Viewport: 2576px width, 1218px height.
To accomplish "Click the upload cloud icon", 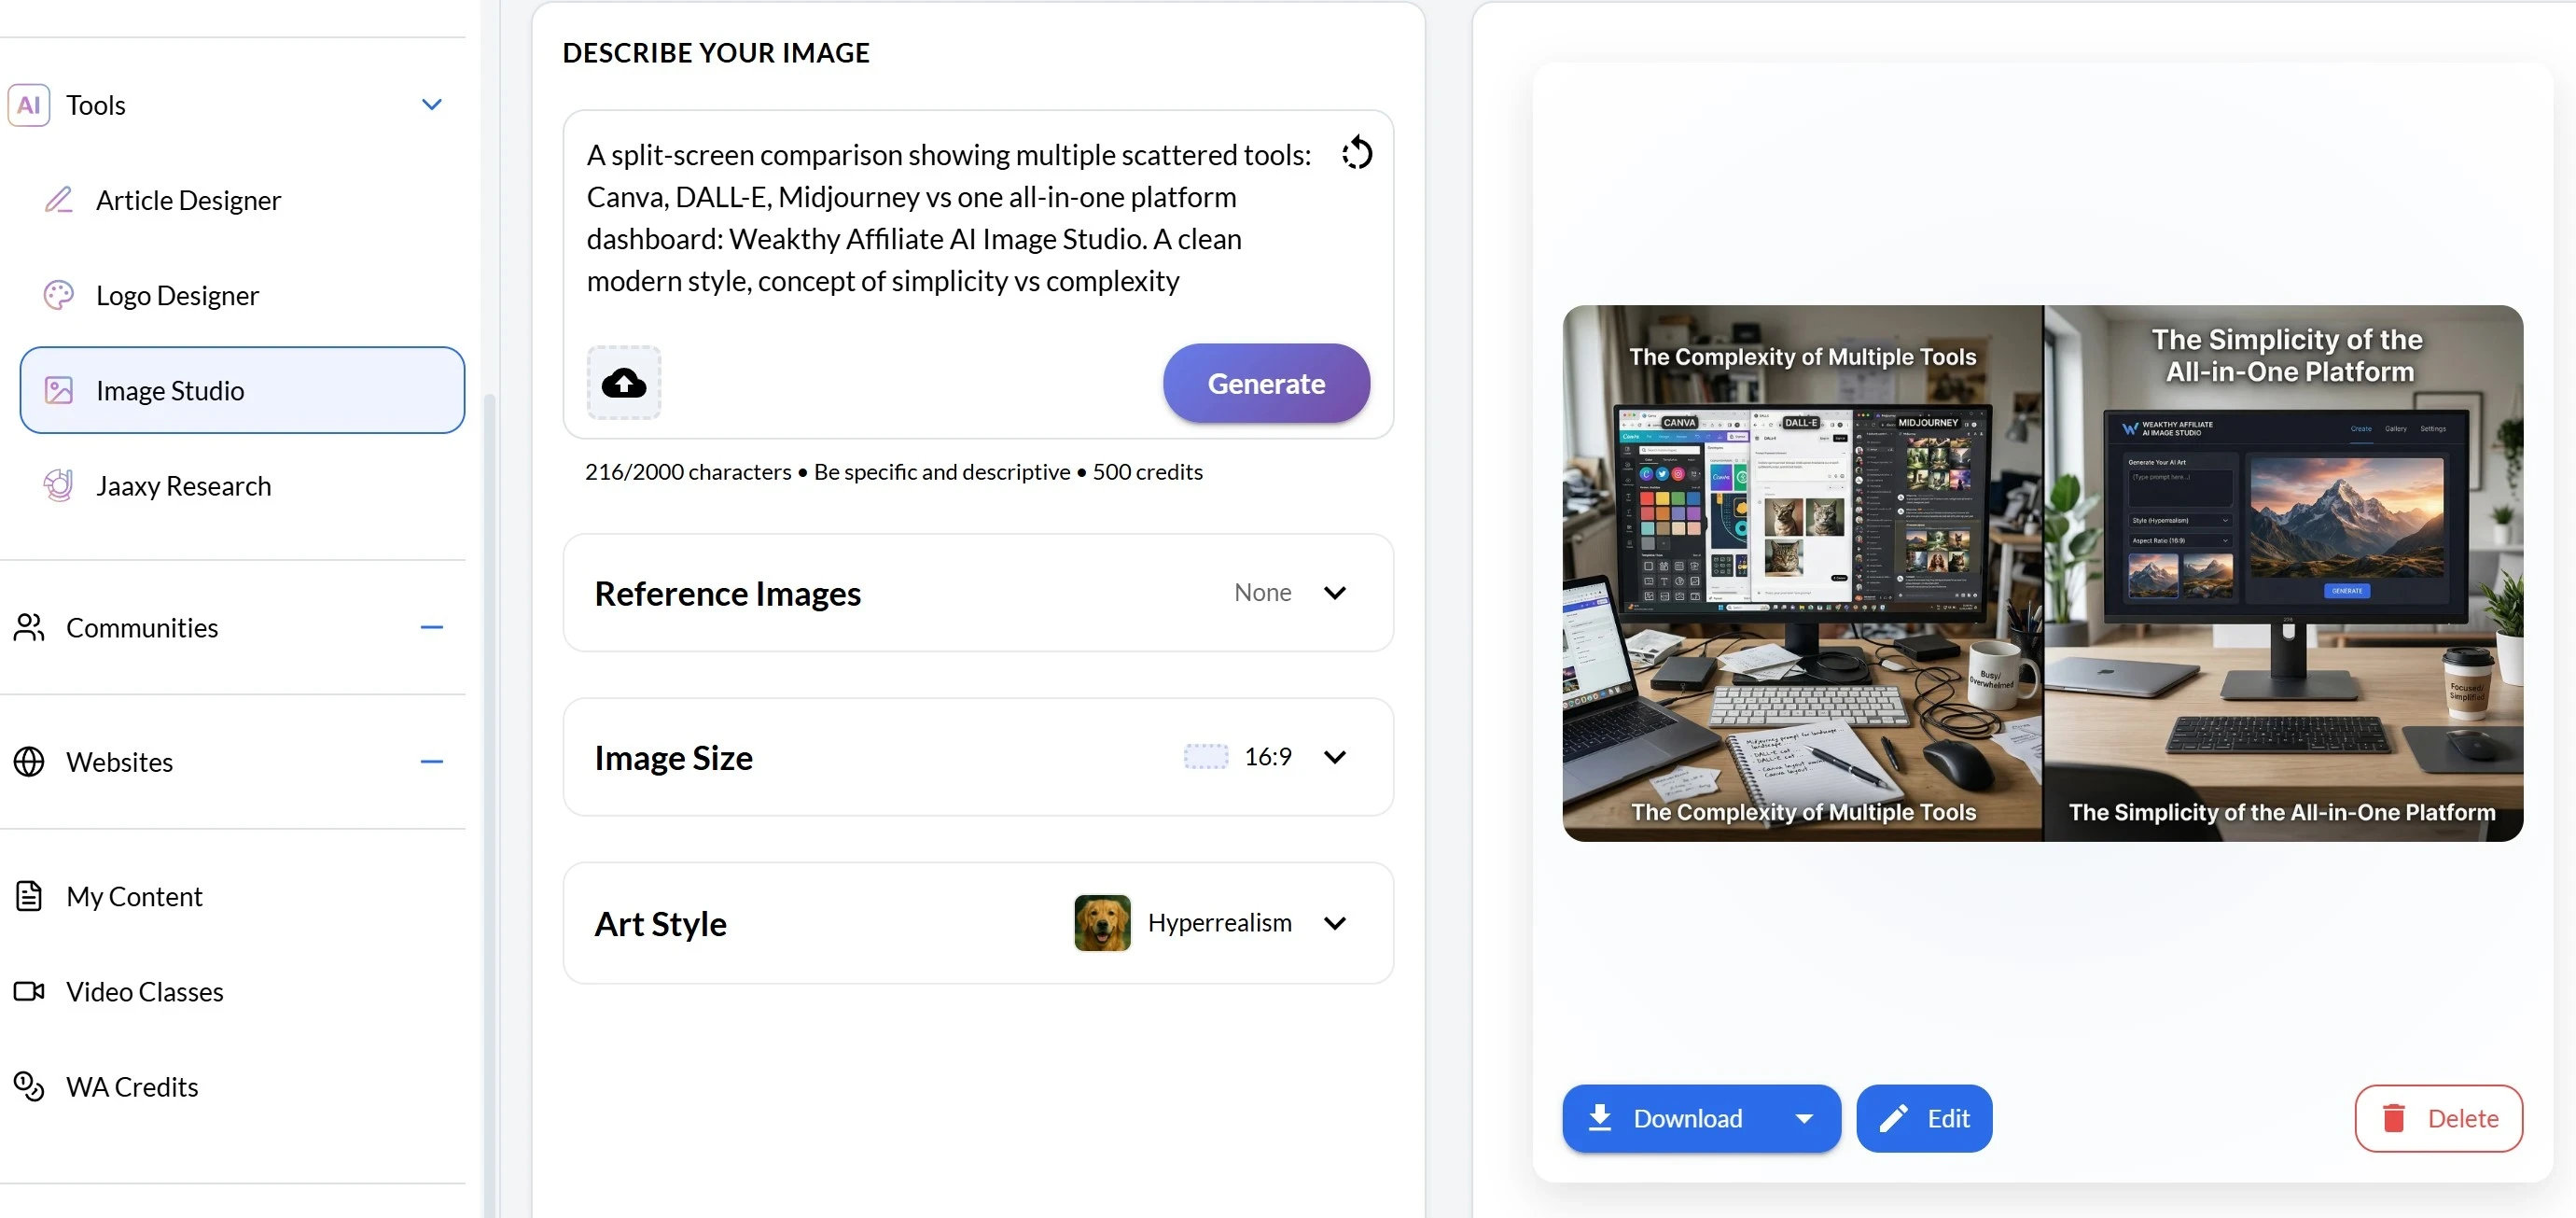I will point(623,383).
